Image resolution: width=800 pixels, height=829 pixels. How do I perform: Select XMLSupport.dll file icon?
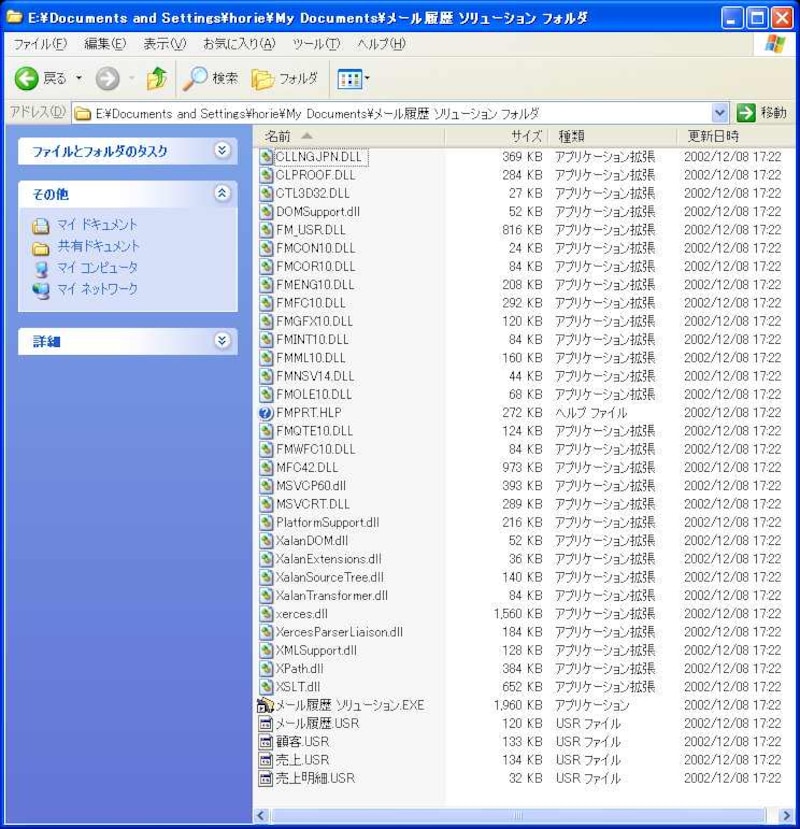coord(266,650)
